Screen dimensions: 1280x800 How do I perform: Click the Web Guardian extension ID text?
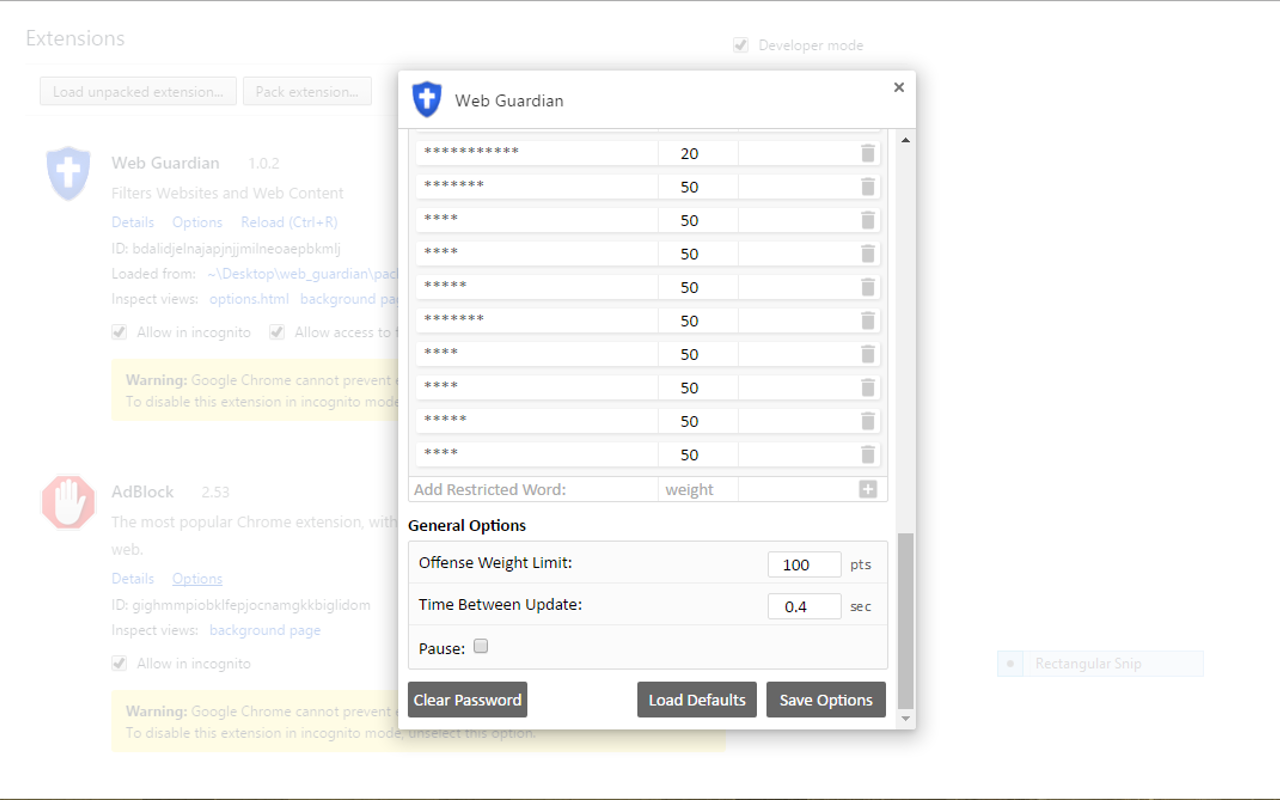(226, 248)
